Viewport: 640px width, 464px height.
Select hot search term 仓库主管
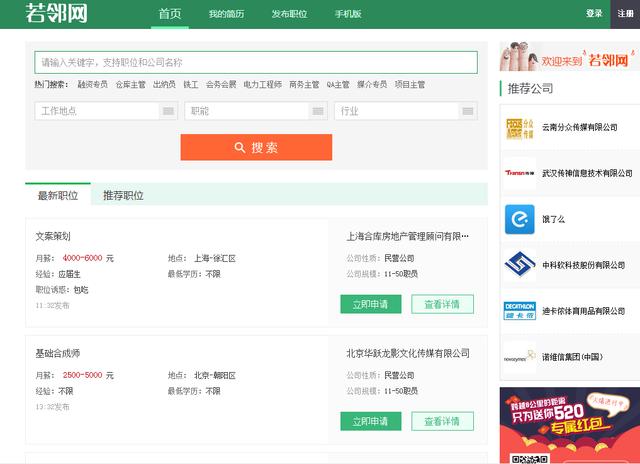coord(131,84)
